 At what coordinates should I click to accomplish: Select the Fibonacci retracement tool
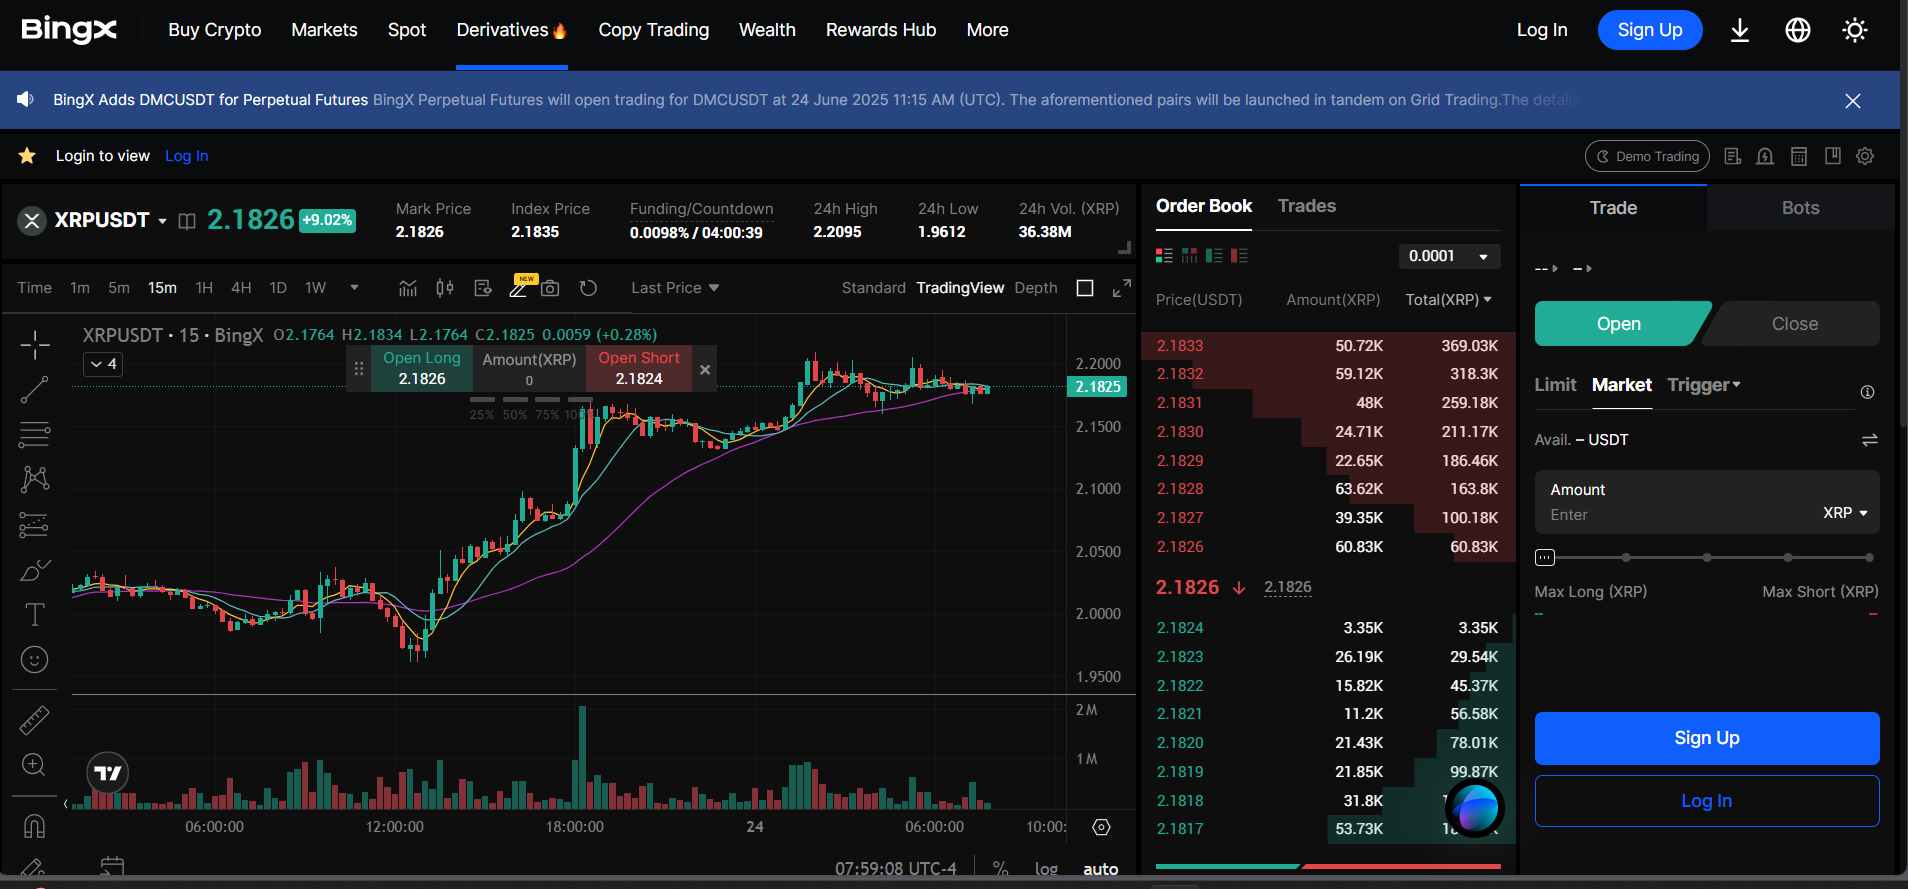[35, 435]
